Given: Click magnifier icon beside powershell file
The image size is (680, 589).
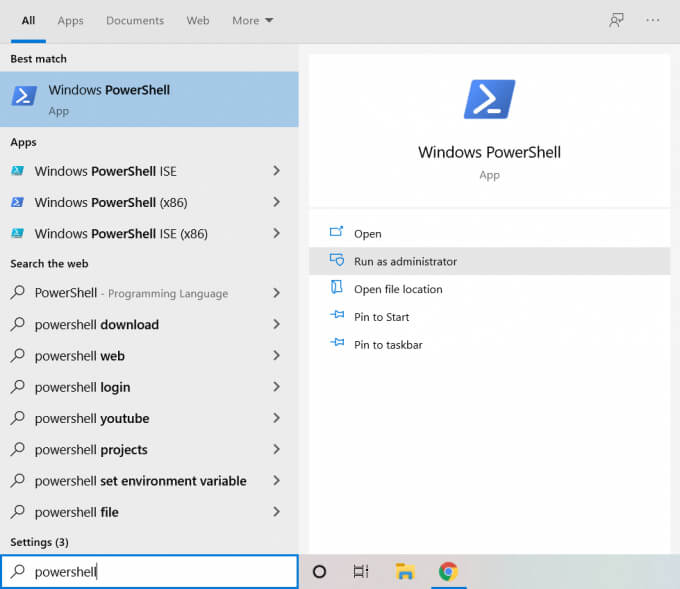Looking at the screenshot, I should (17, 511).
